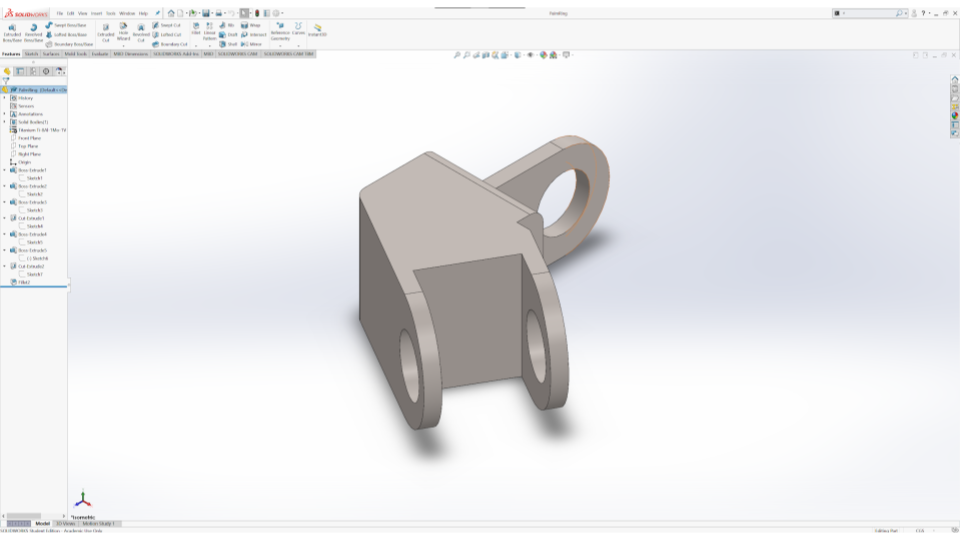Activate the Extruded Cut tool
Image resolution: width=960 pixels, height=540 pixels.
coord(105,31)
